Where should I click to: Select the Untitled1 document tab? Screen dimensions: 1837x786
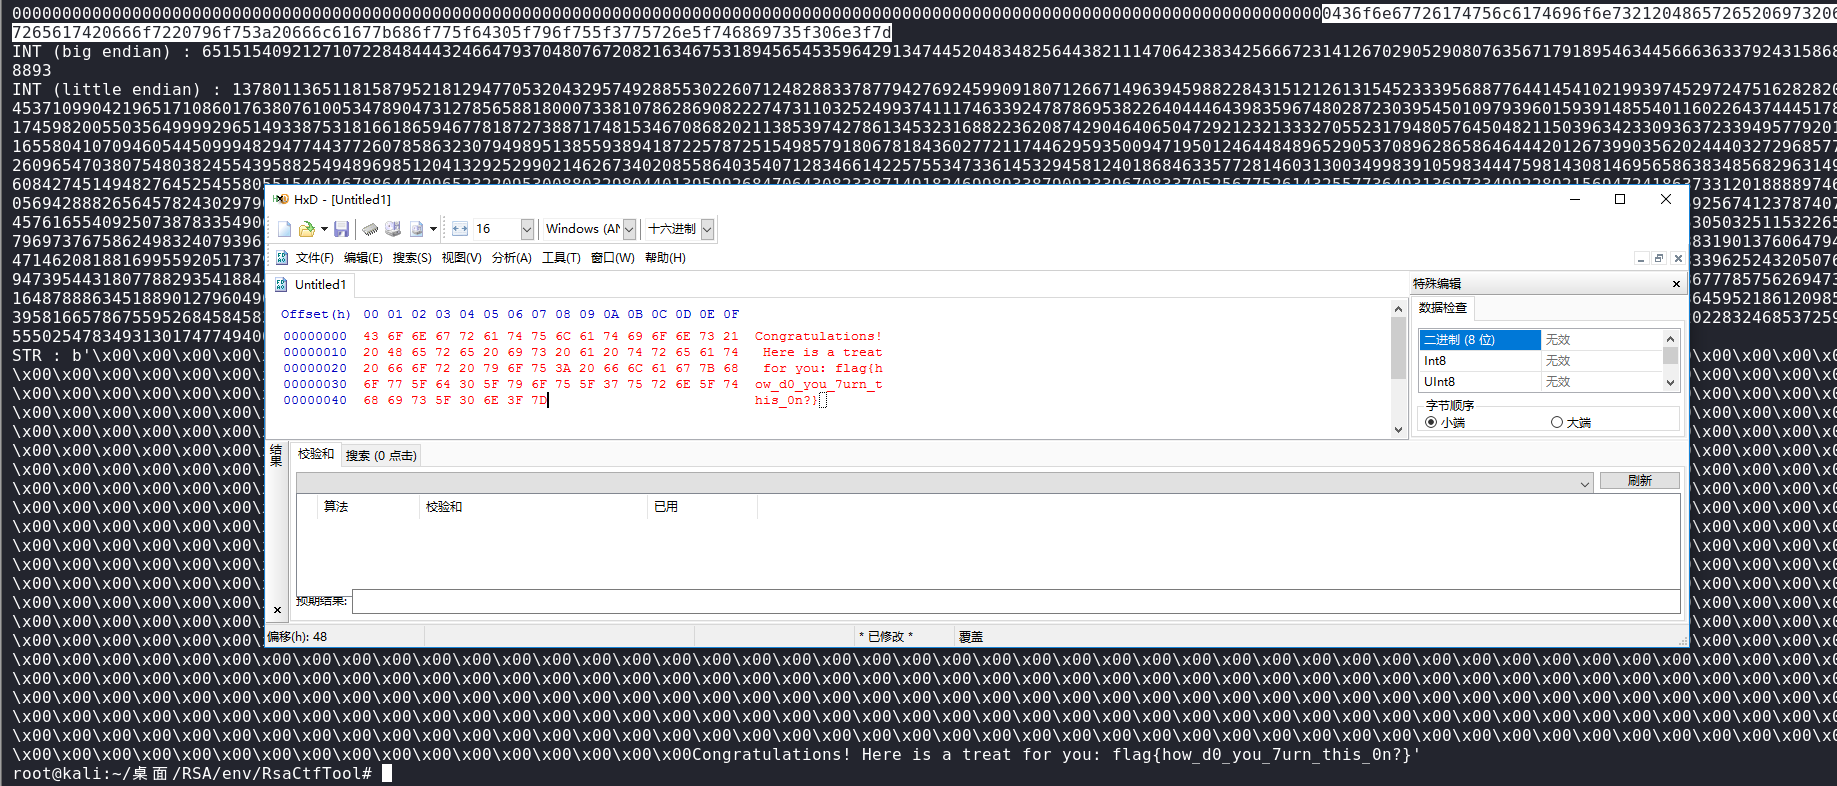(311, 285)
